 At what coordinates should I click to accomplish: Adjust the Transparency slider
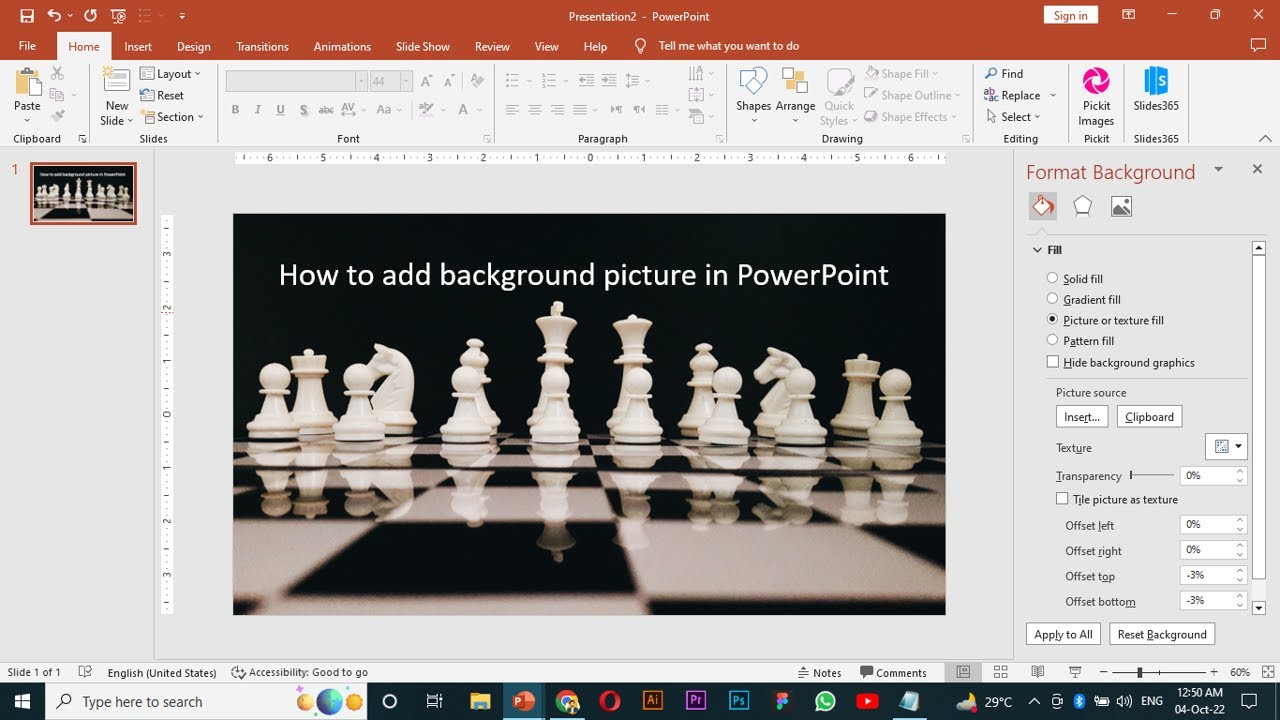[1152, 475]
